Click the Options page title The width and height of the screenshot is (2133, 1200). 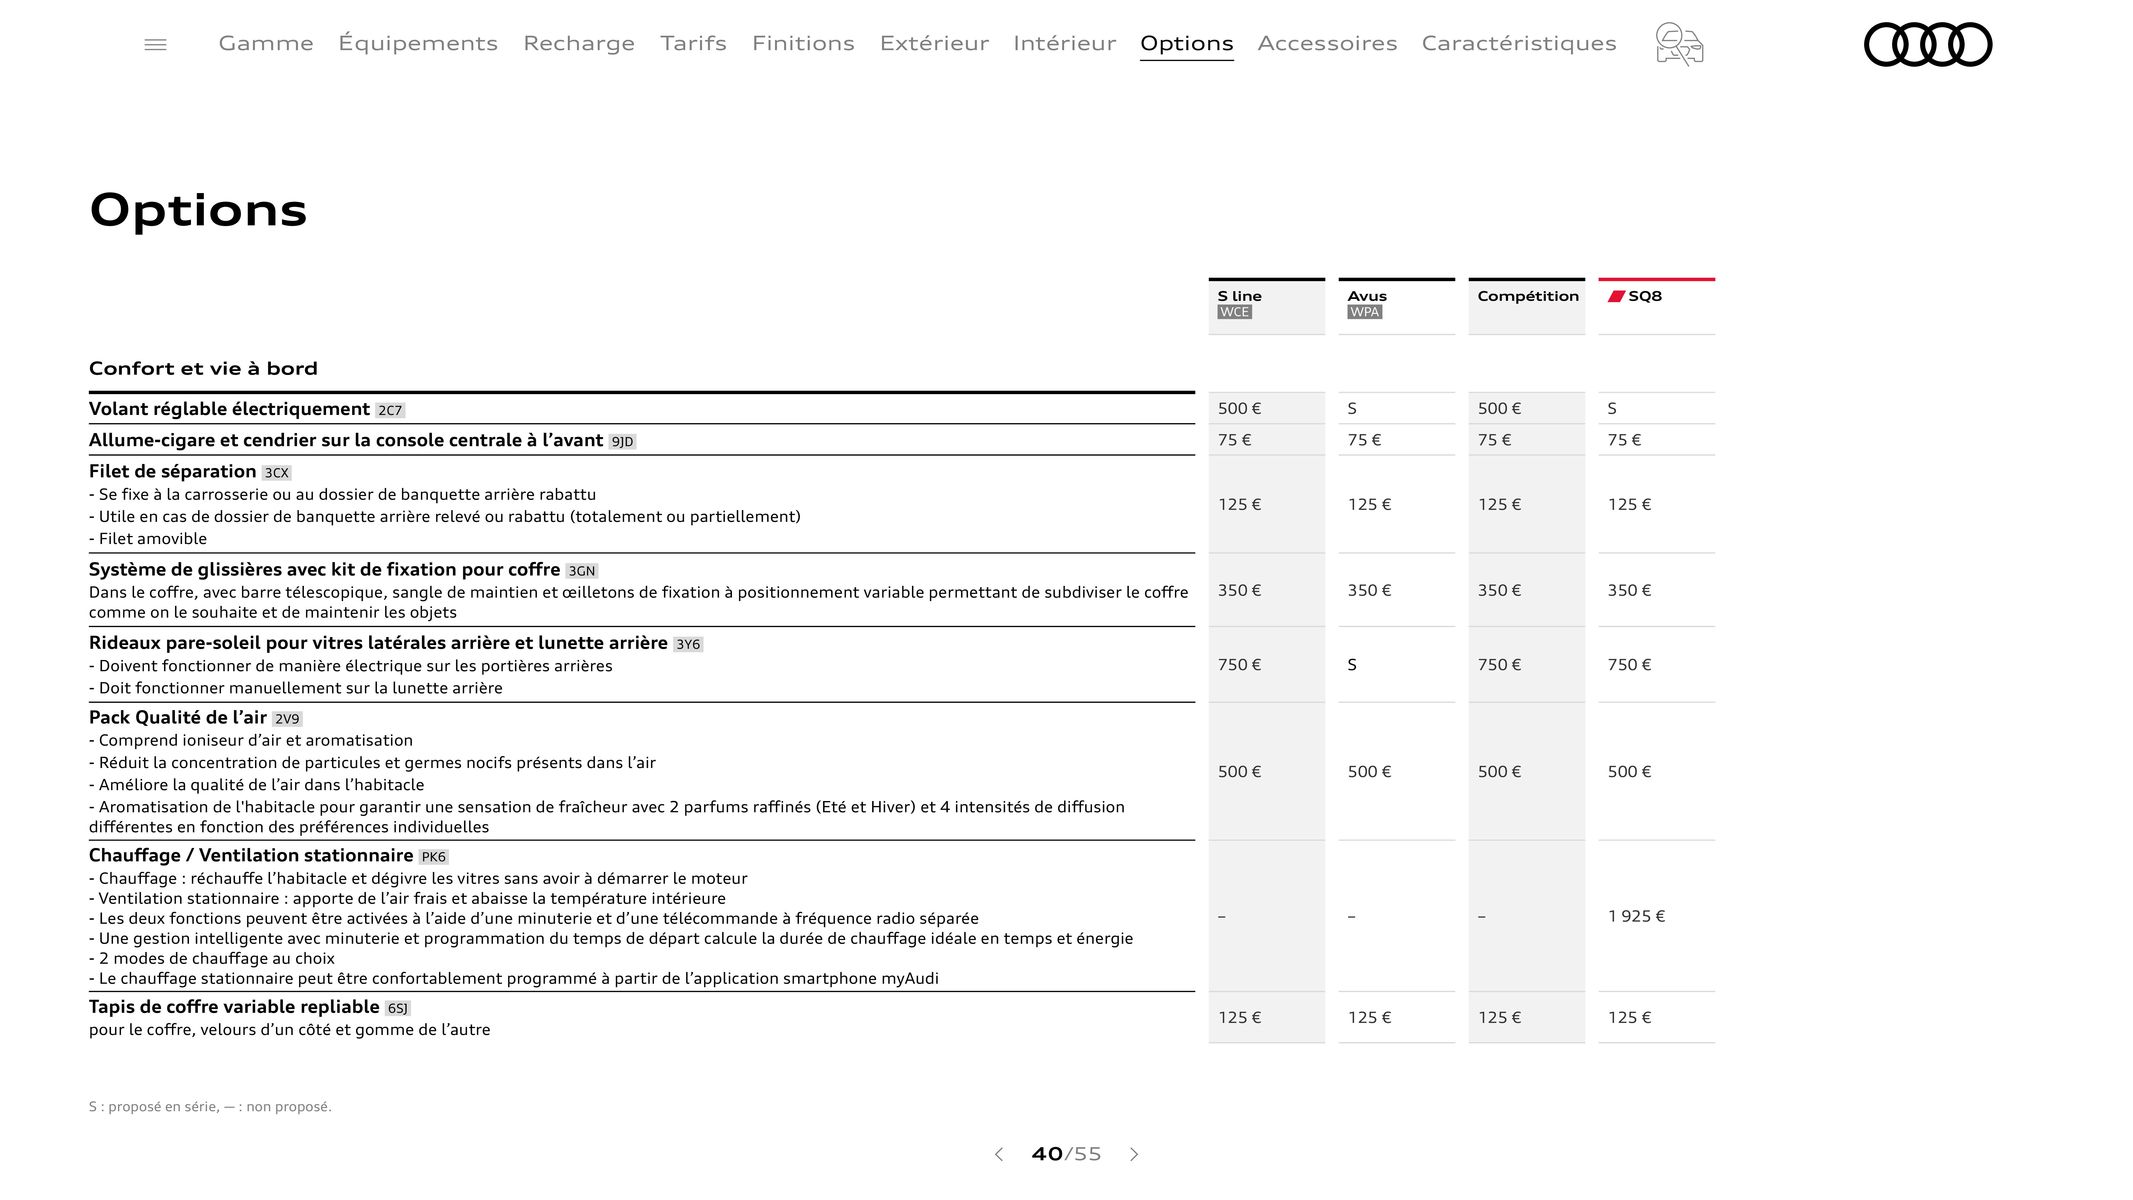(198, 211)
